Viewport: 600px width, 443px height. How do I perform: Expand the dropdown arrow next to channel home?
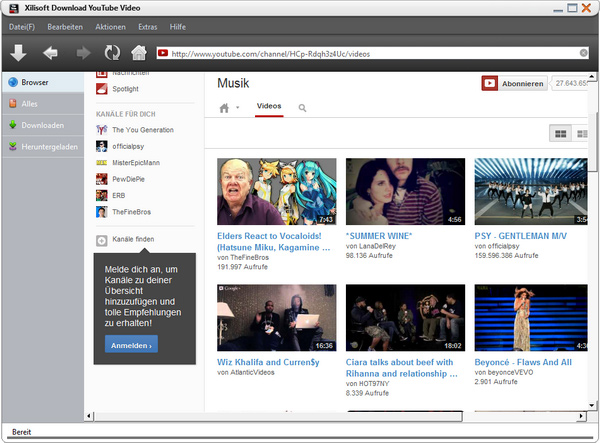237,107
